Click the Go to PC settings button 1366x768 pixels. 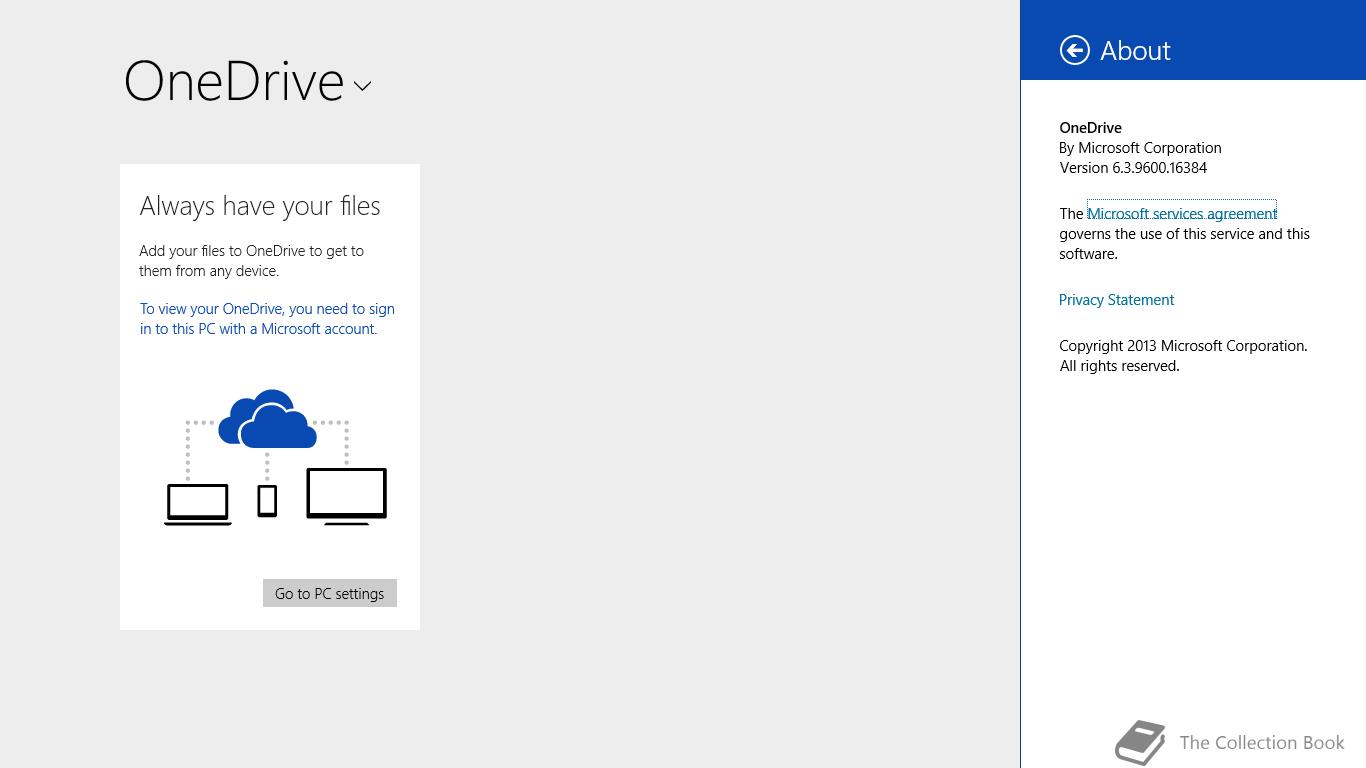[x=330, y=593]
